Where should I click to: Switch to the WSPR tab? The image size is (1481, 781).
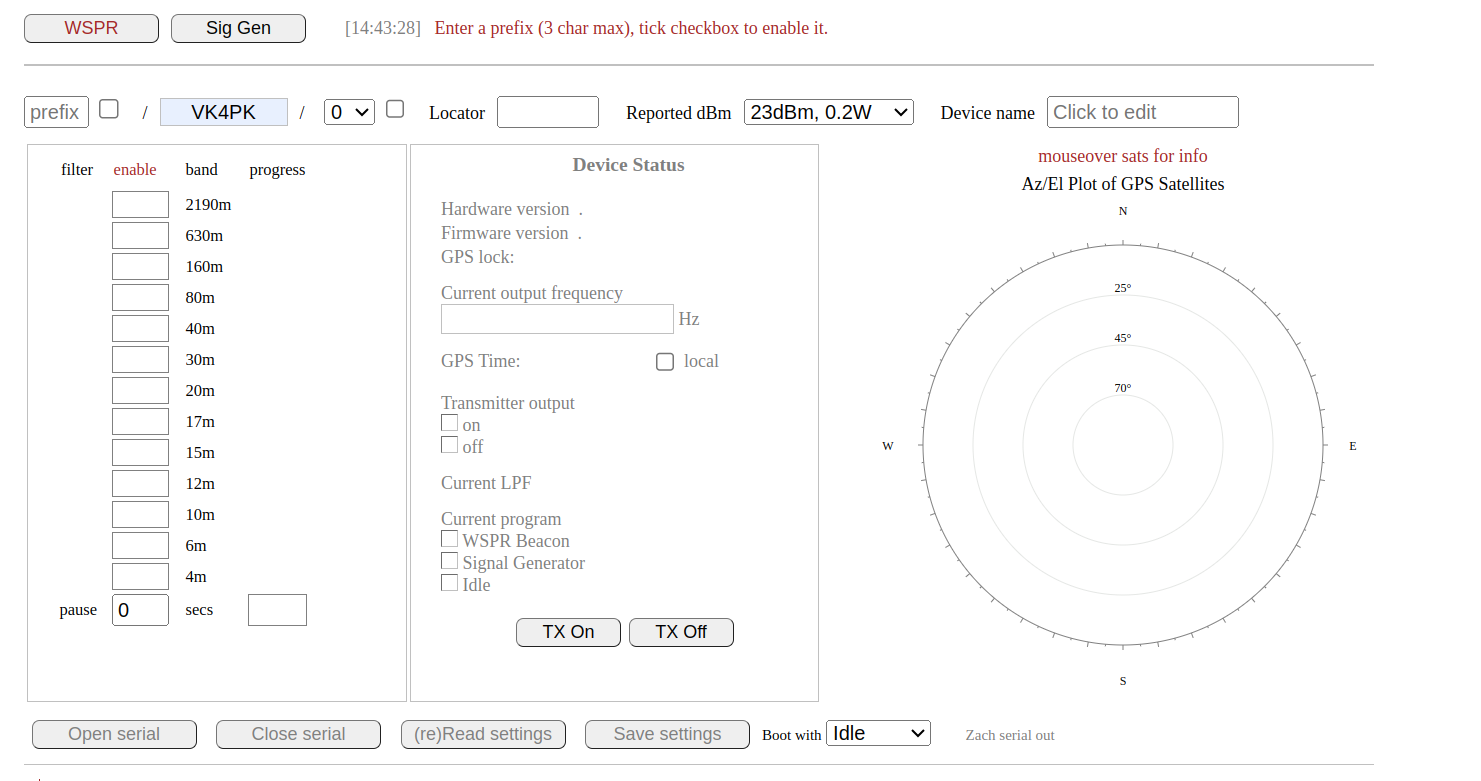click(91, 28)
